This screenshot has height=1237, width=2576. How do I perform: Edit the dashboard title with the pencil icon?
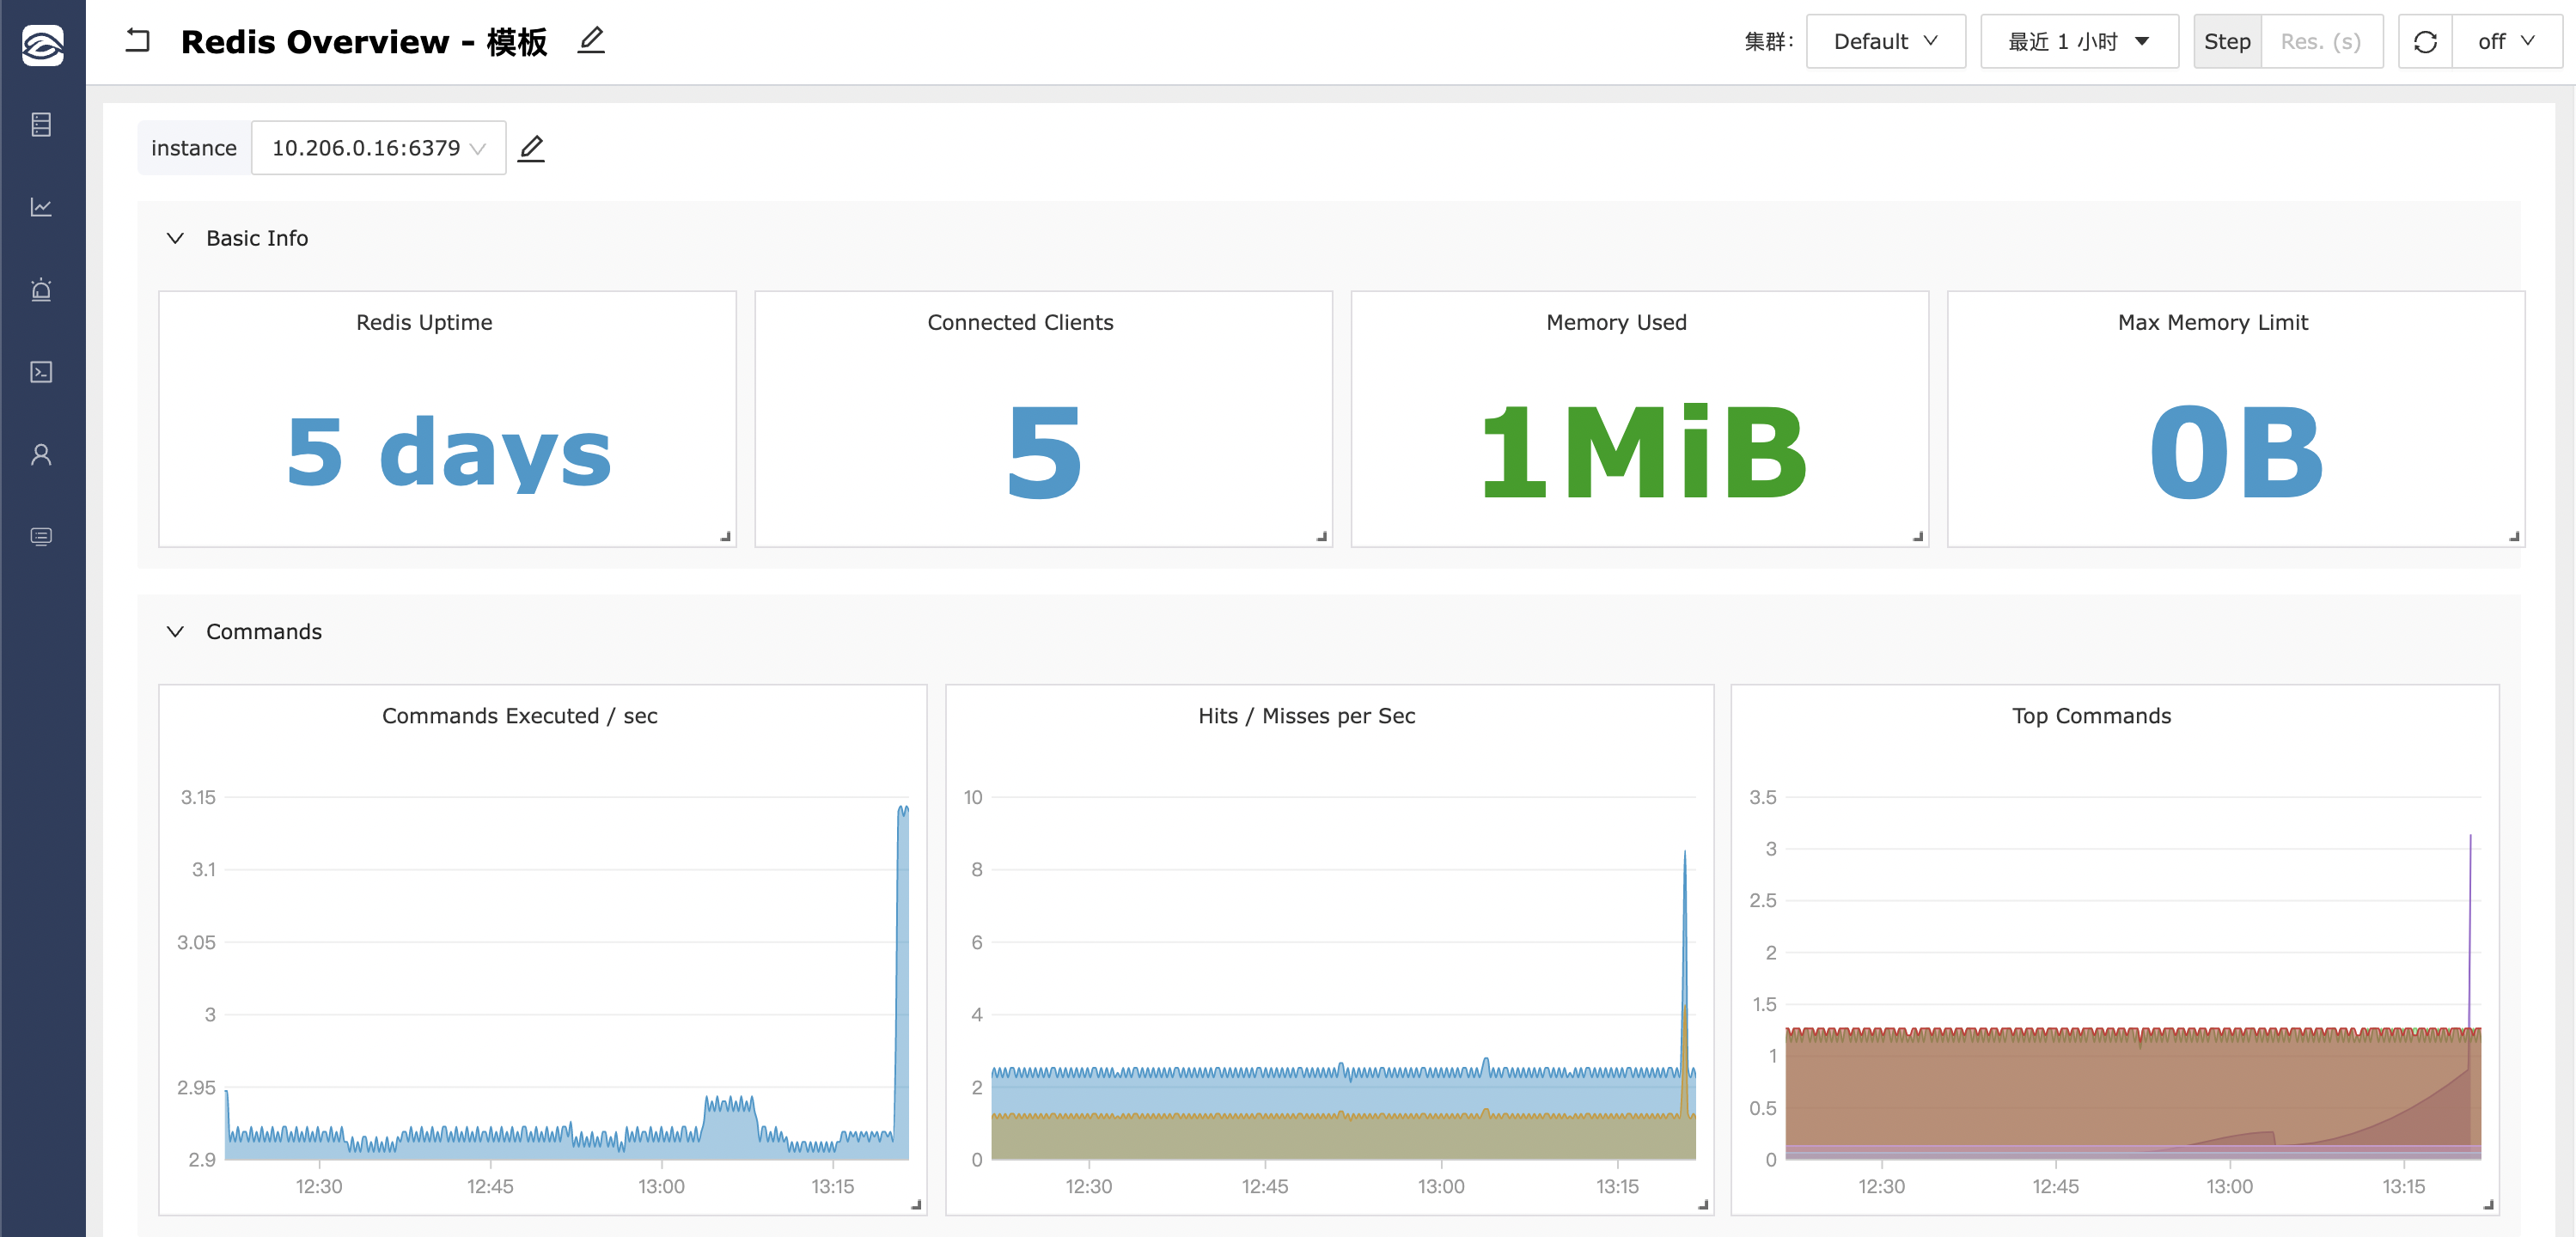pyautogui.click(x=591, y=41)
